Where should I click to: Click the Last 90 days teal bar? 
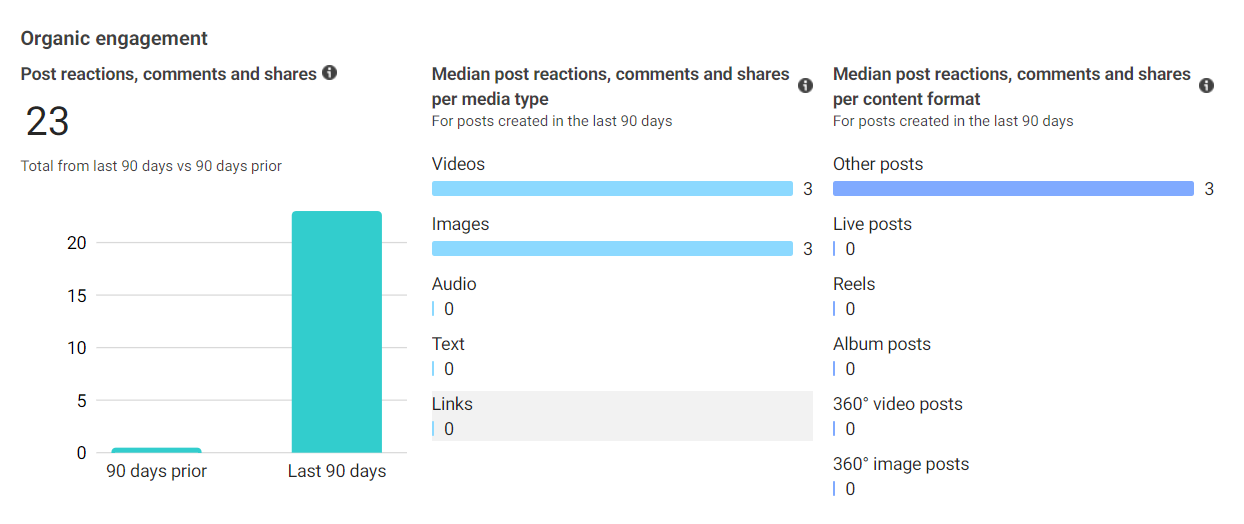coord(336,332)
